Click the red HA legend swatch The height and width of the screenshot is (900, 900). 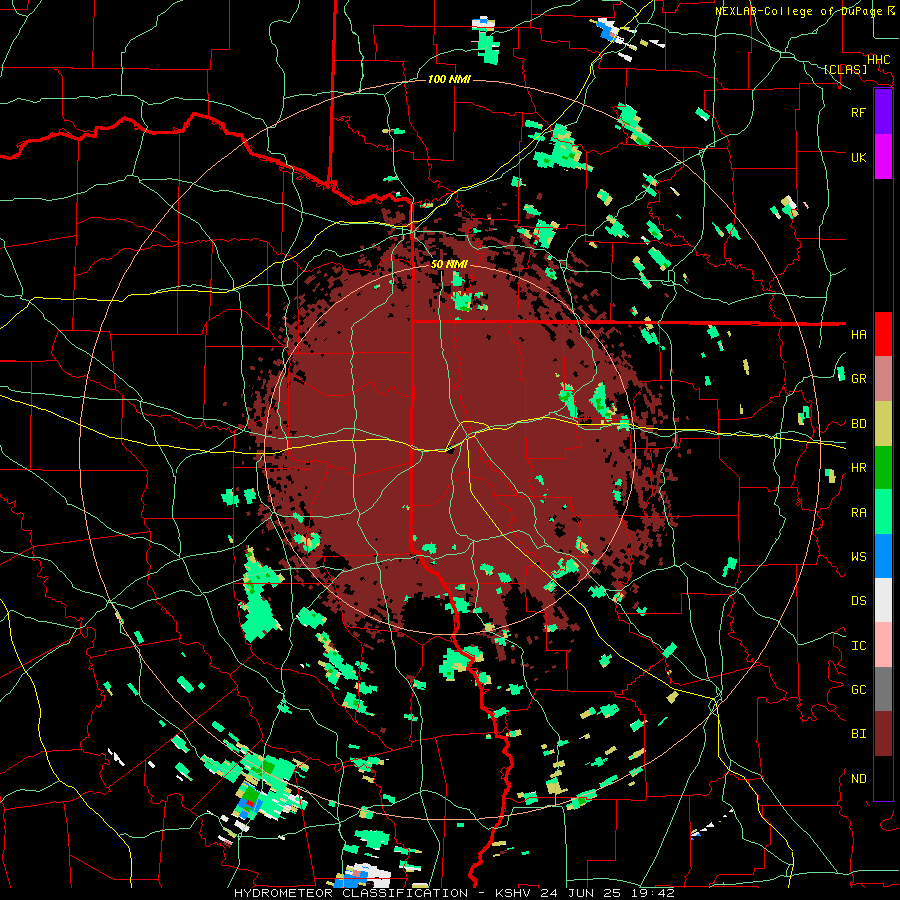click(x=883, y=334)
